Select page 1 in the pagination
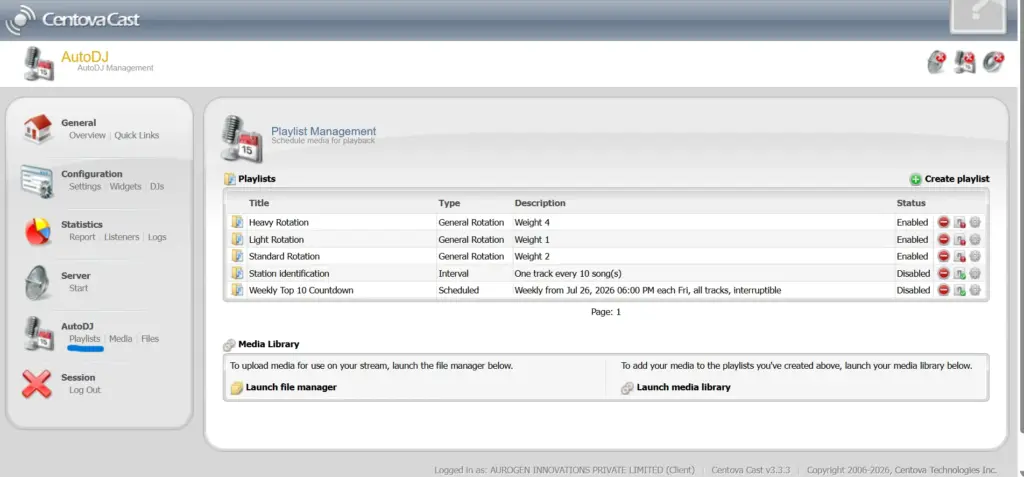 point(618,312)
